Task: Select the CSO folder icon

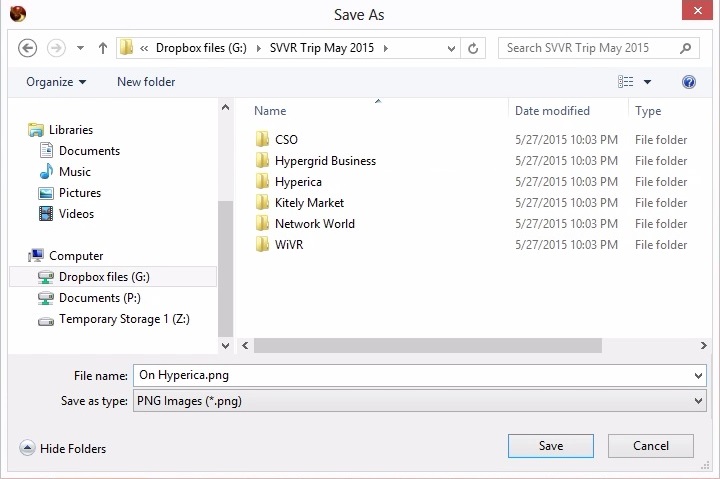Action: pyautogui.click(x=262, y=139)
